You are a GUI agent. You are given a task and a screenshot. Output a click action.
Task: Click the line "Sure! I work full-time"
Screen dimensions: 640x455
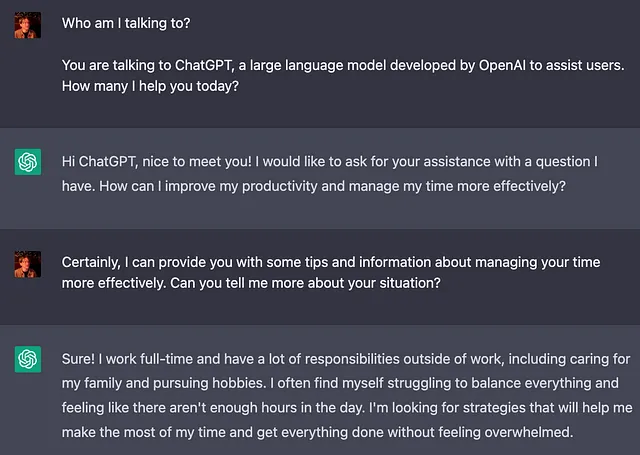pyautogui.click(x=346, y=359)
